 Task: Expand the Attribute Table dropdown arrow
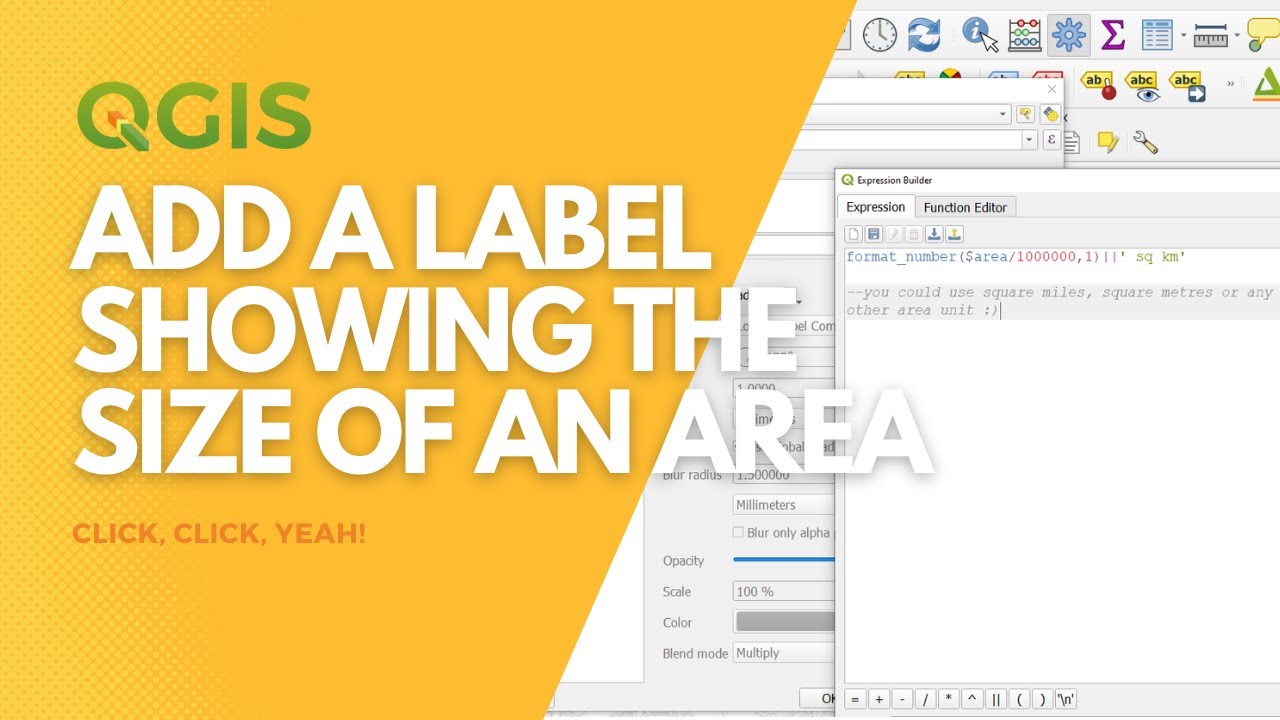tap(1183, 37)
